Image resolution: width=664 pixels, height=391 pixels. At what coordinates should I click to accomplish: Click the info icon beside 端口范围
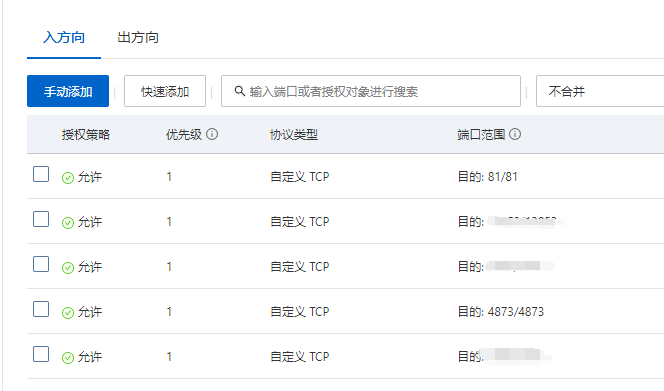click(x=515, y=134)
